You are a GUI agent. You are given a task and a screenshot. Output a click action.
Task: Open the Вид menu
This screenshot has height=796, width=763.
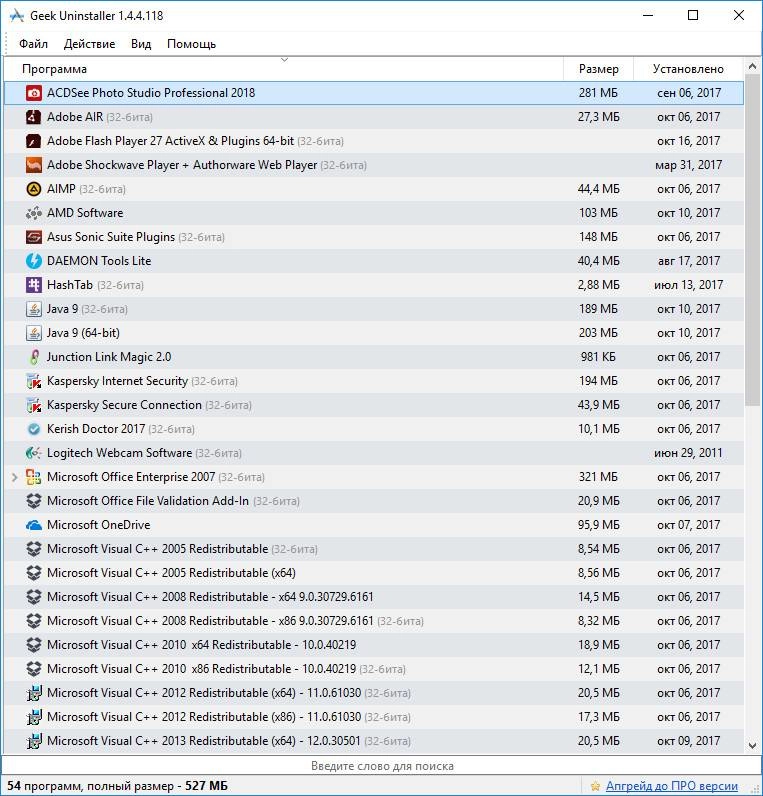point(141,44)
